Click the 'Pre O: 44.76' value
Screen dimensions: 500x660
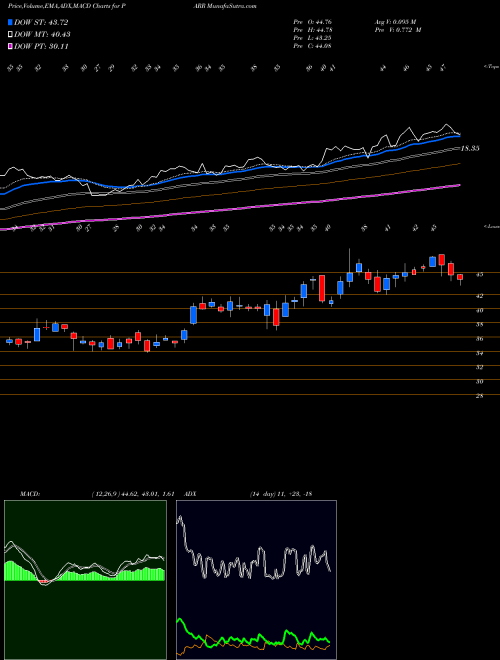click(313, 22)
